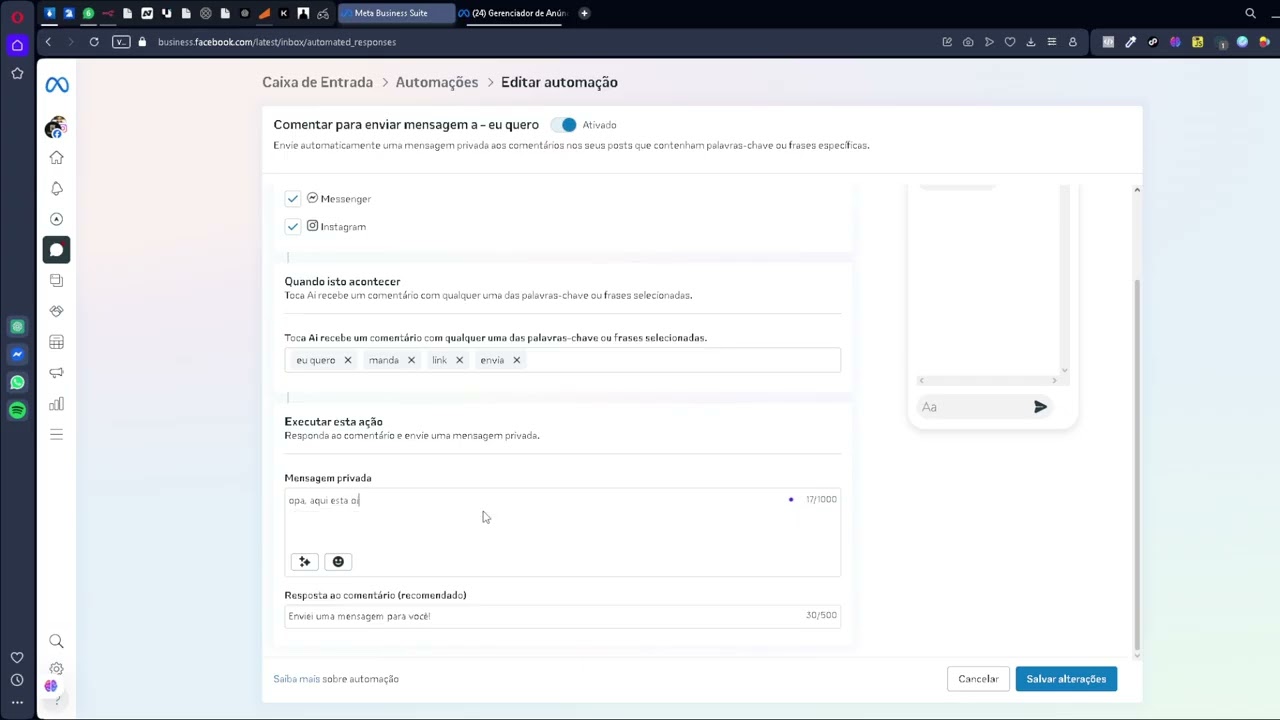Go back with browser back arrow

click(x=48, y=42)
